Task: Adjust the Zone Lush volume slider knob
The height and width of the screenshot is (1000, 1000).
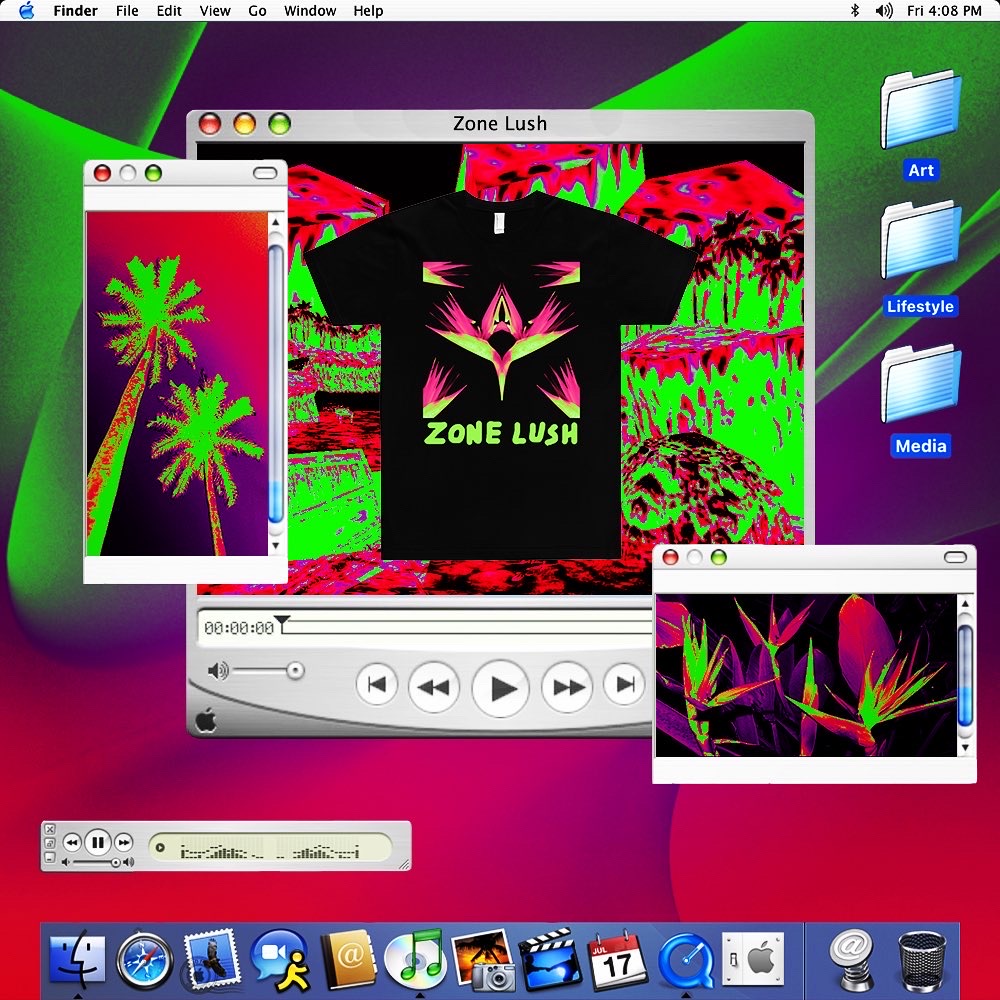Action: [x=295, y=671]
